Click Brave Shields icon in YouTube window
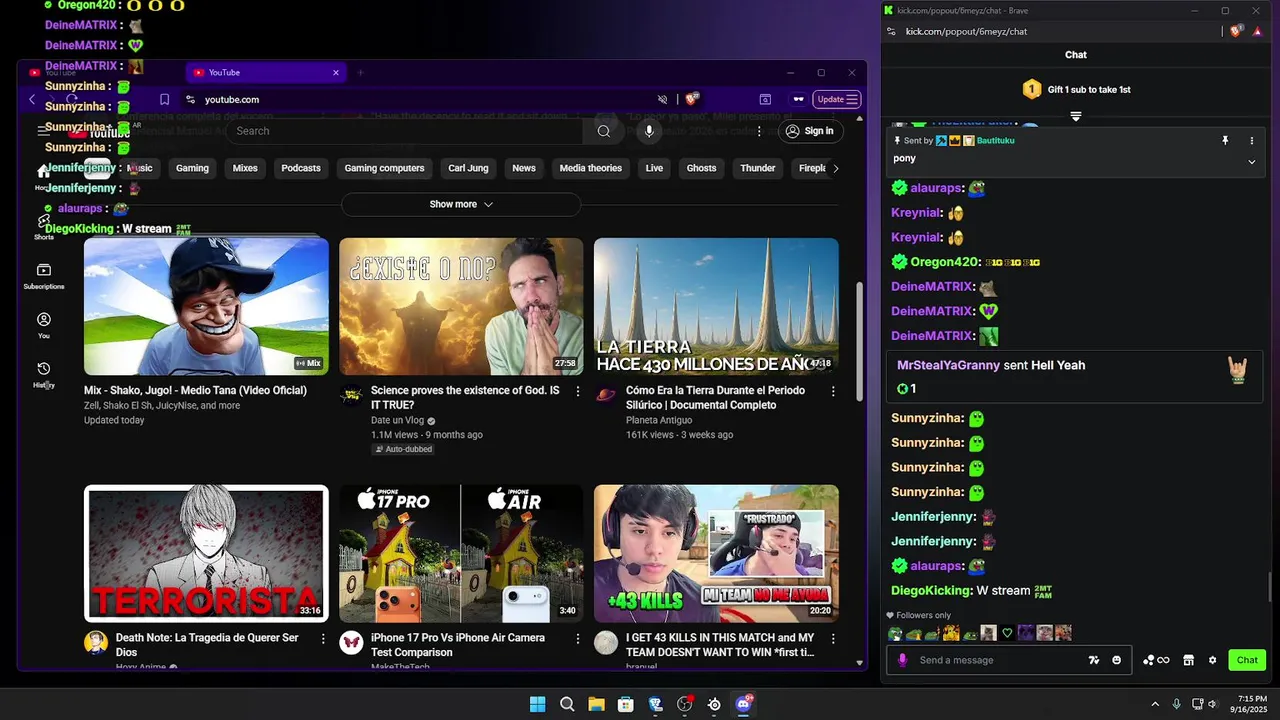This screenshot has width=1280, height=720. [x=692, y=99]
